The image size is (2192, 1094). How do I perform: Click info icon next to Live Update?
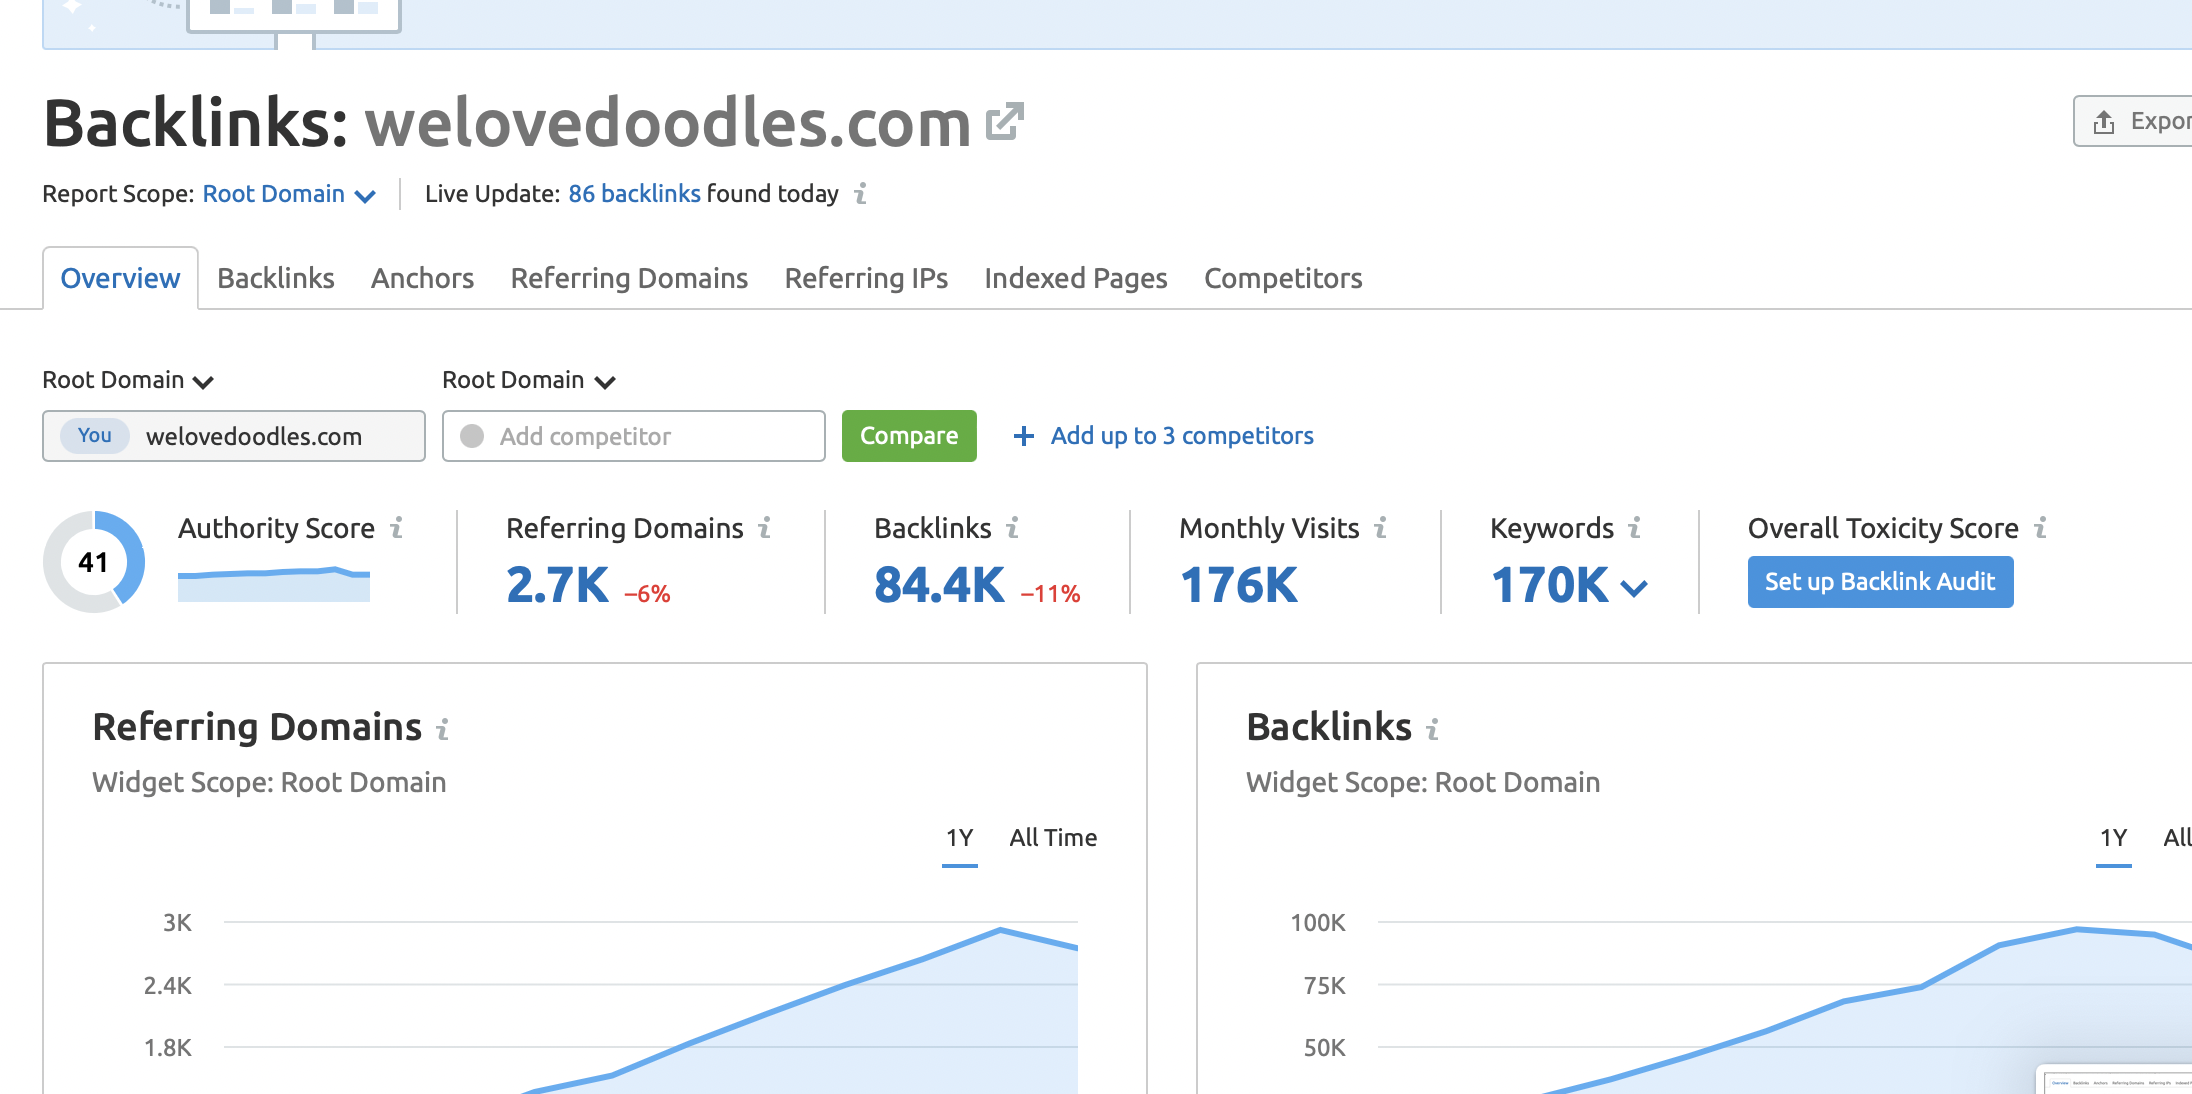[861, 193]
